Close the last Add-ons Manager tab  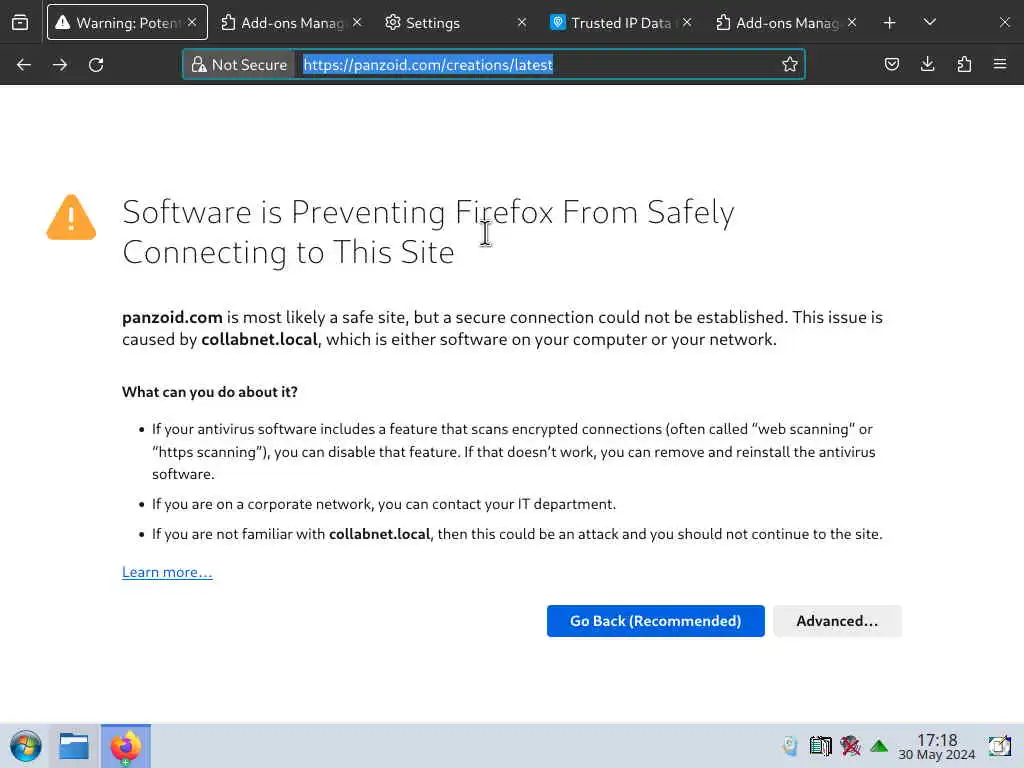click(852, 22)
